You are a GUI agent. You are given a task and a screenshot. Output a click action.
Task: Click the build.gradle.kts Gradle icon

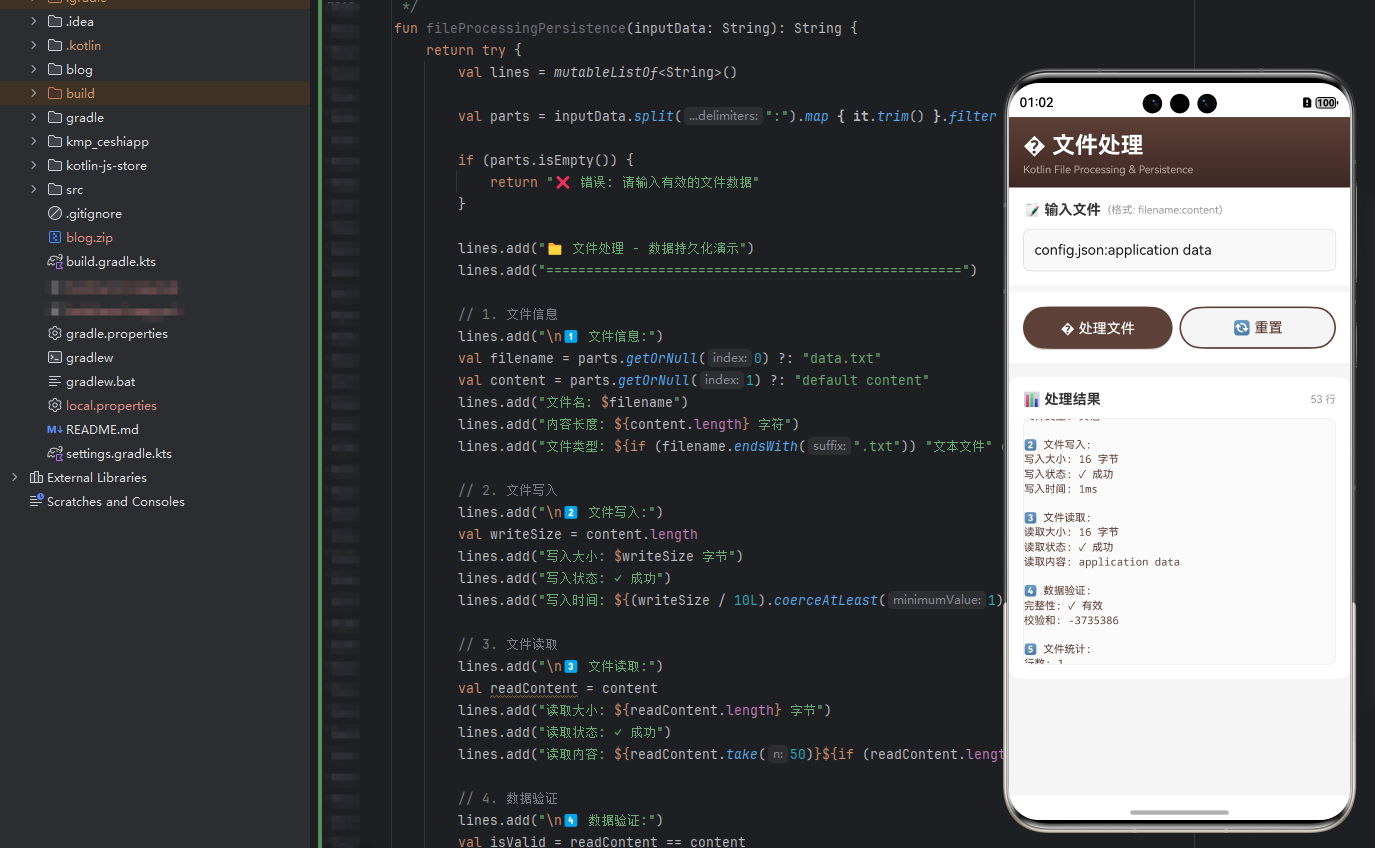55,261
